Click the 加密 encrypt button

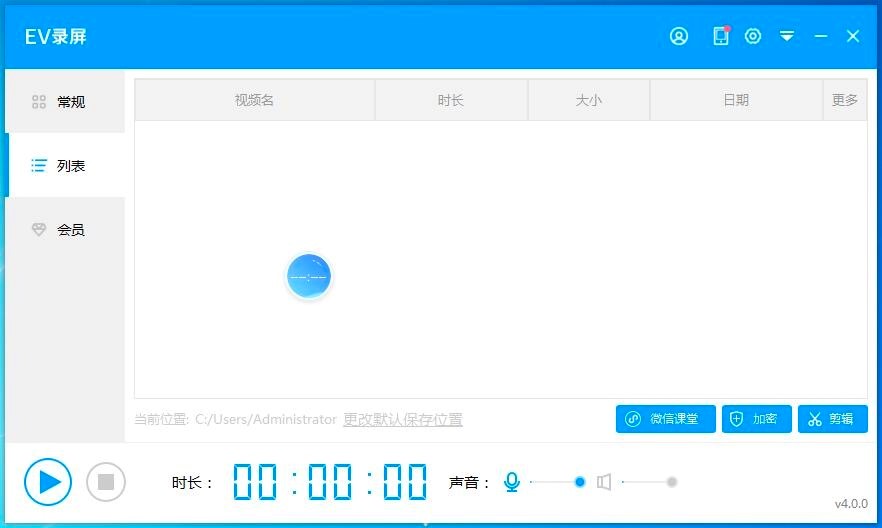756,419
